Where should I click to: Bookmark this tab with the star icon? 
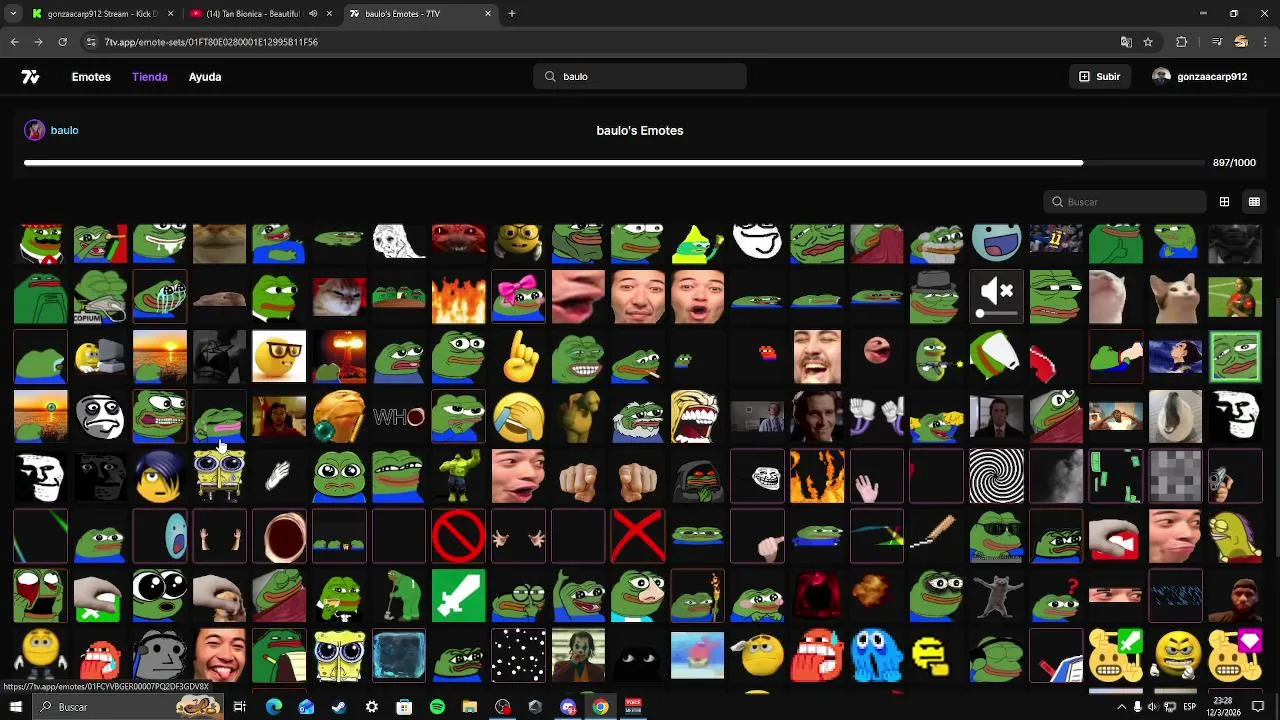[x=1148, y=42]
